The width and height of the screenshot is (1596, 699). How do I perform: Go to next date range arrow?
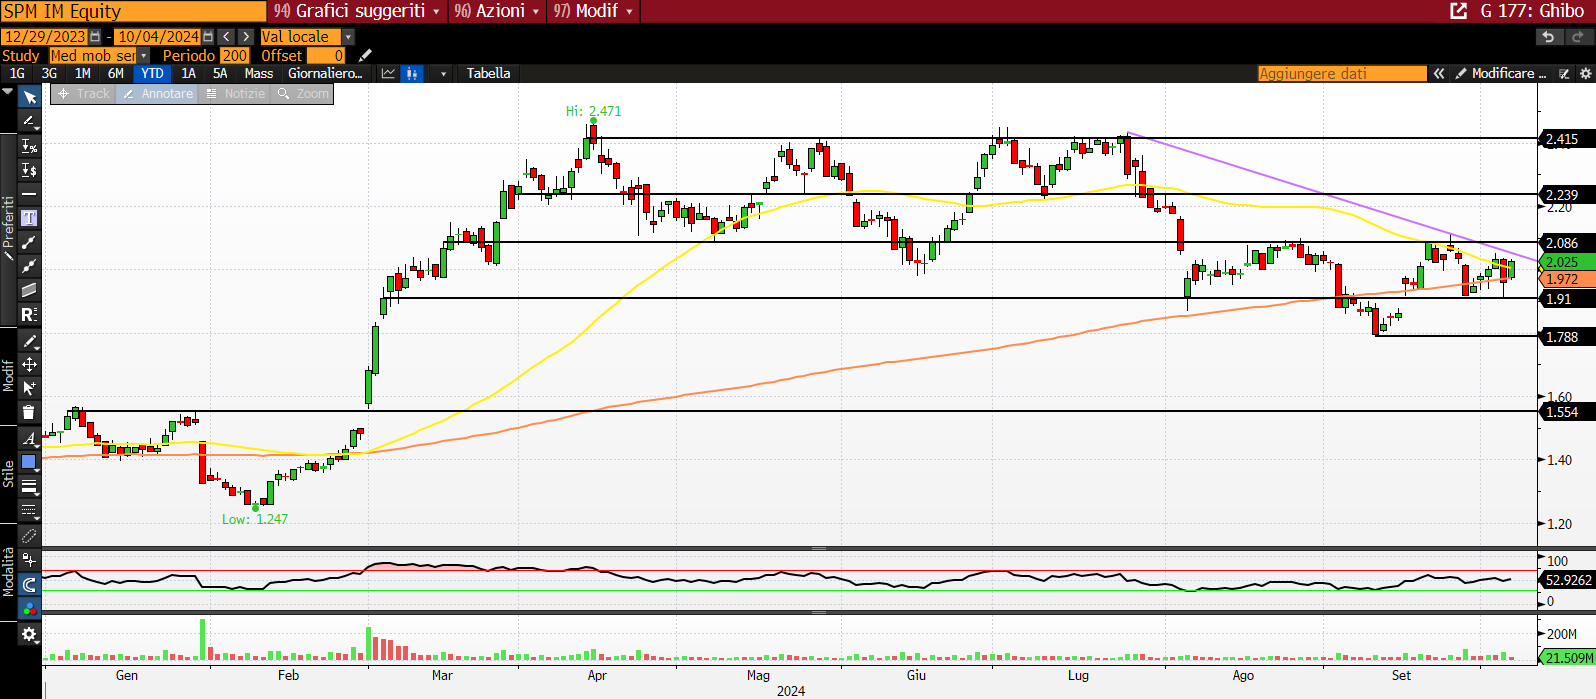[246, 37]
